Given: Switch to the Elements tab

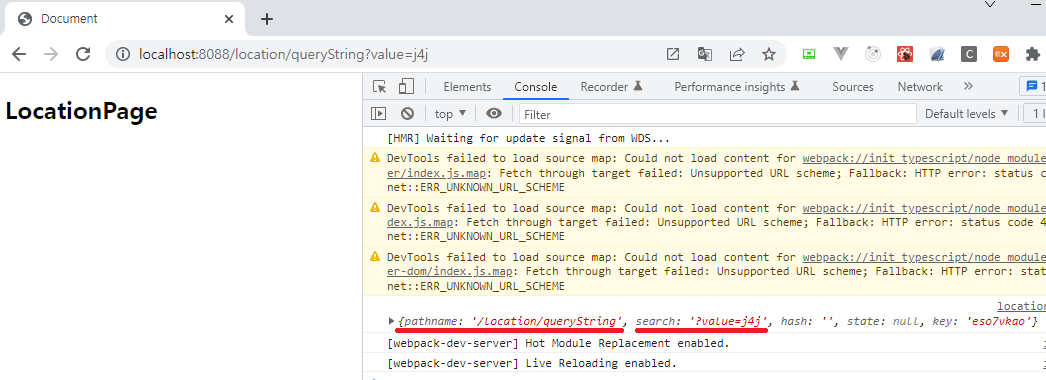Looking at the screenshot, I should (x=467, y=87).
